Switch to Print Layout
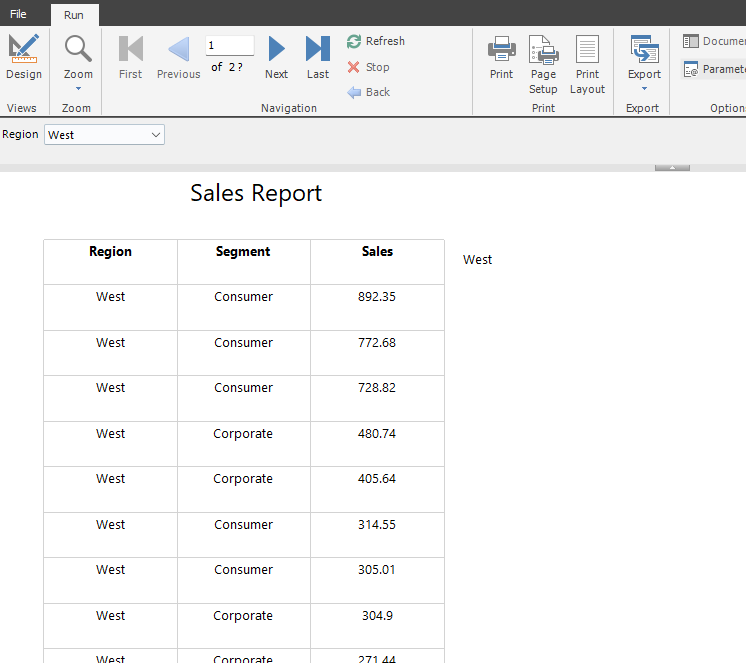The width and height of the screenshot is (746, 663). click(587, 64)
